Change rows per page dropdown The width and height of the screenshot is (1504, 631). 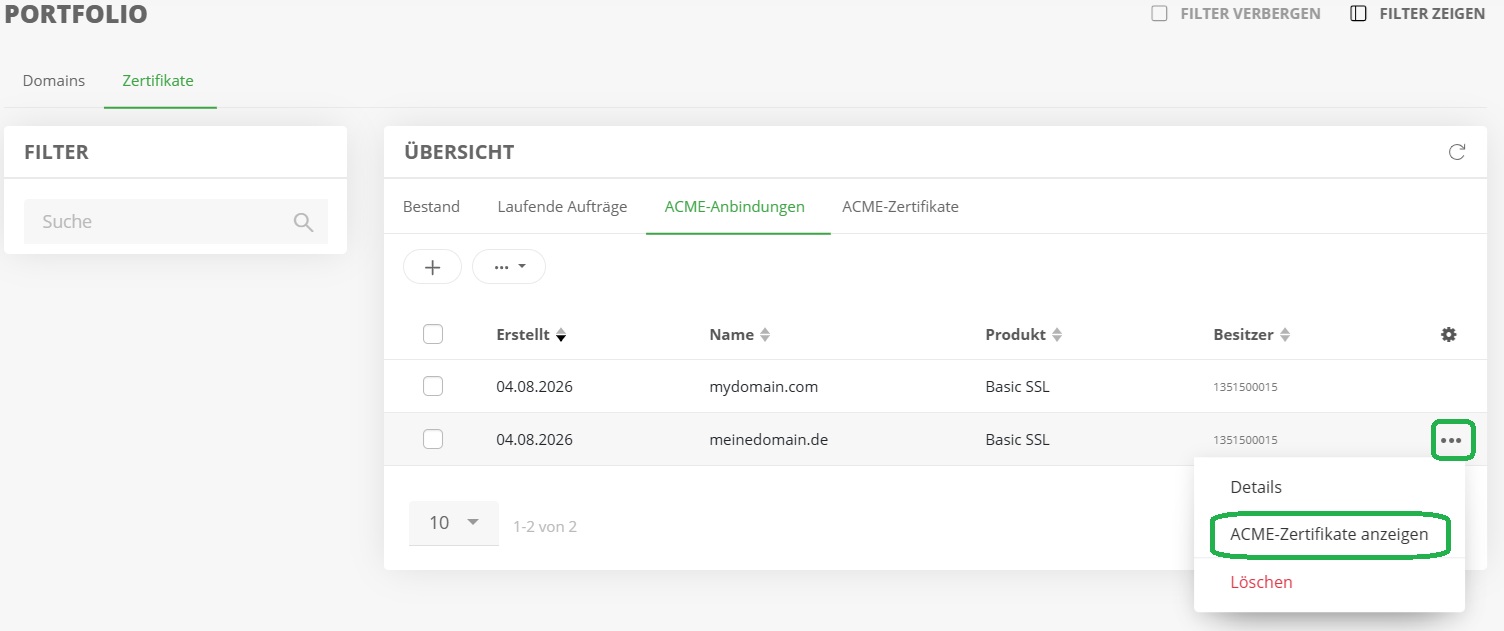pyautogui.click(x=454, y=523)
